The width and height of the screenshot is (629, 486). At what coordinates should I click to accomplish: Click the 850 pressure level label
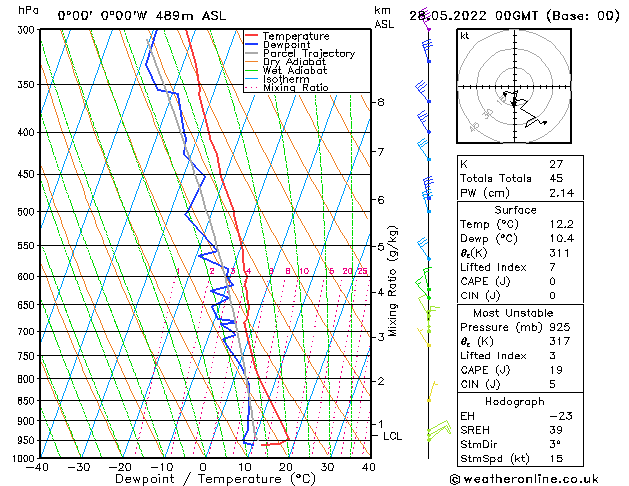click(x=28, y=401)
